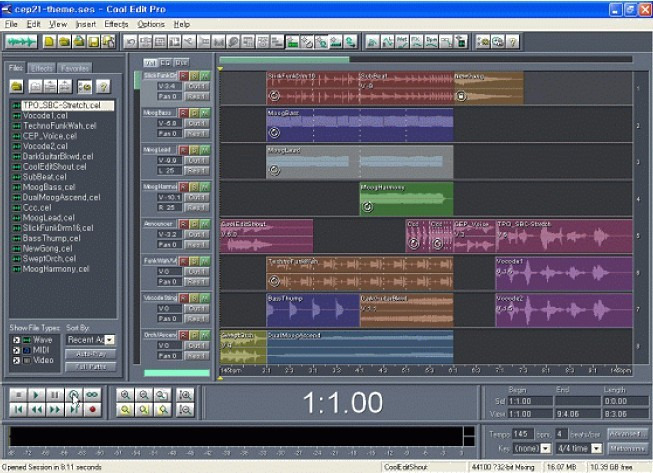Screen dimensions: 653x473
Task: Open the Edit menu
Action: 33,24
